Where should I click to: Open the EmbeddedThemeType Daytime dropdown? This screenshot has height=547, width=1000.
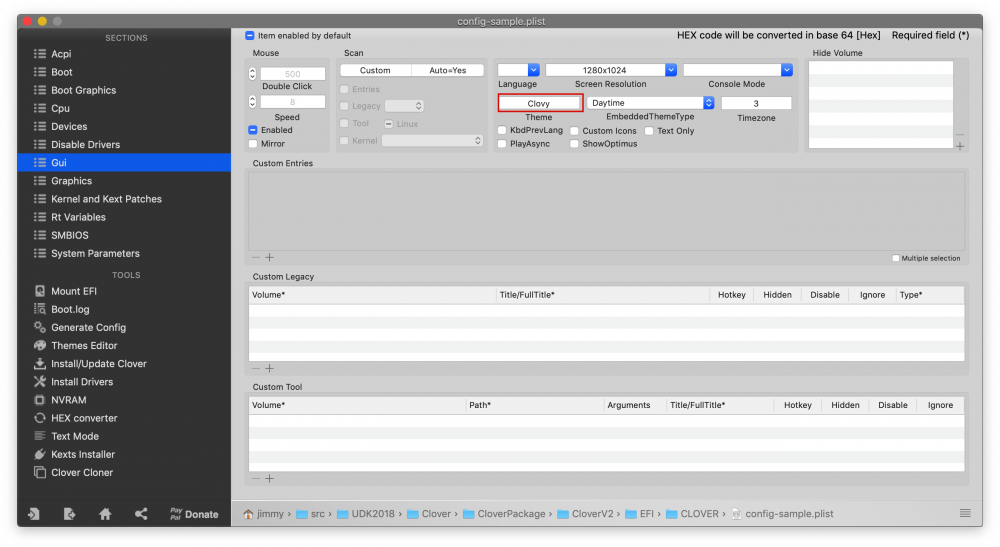click(x=650, y=103)
